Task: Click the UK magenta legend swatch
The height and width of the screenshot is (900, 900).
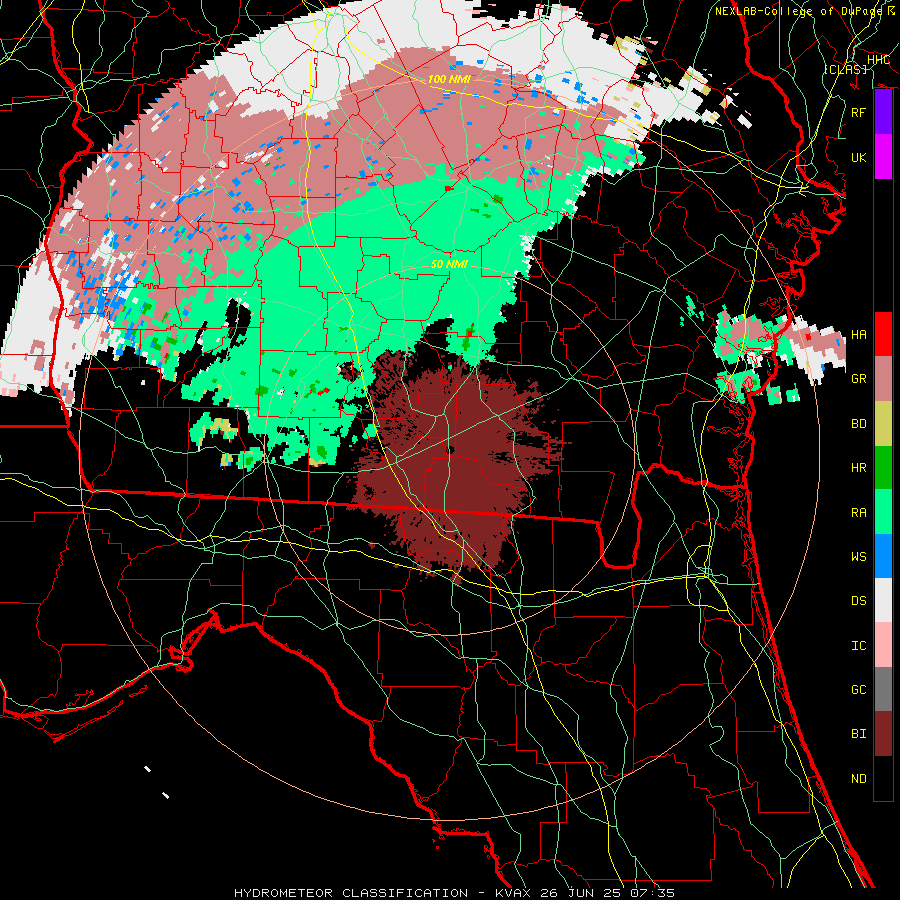Action: (883, 157)
